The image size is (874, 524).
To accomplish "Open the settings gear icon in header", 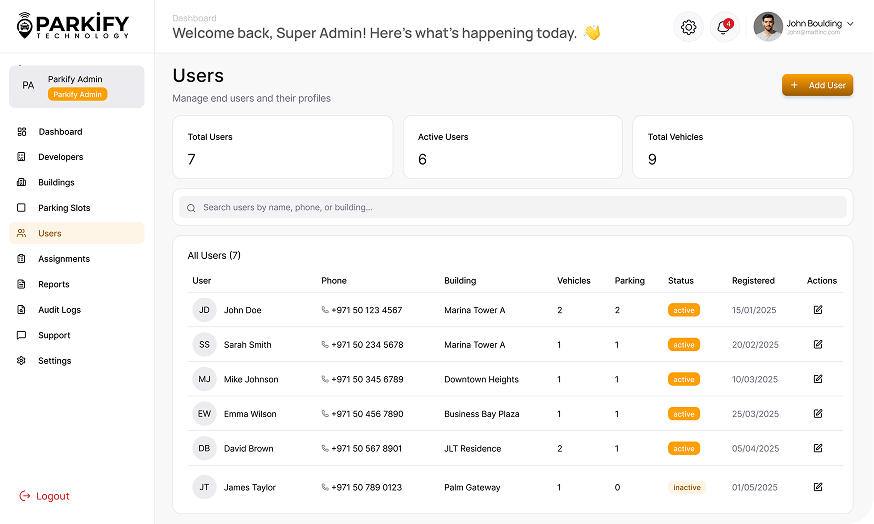I will 688,27.
